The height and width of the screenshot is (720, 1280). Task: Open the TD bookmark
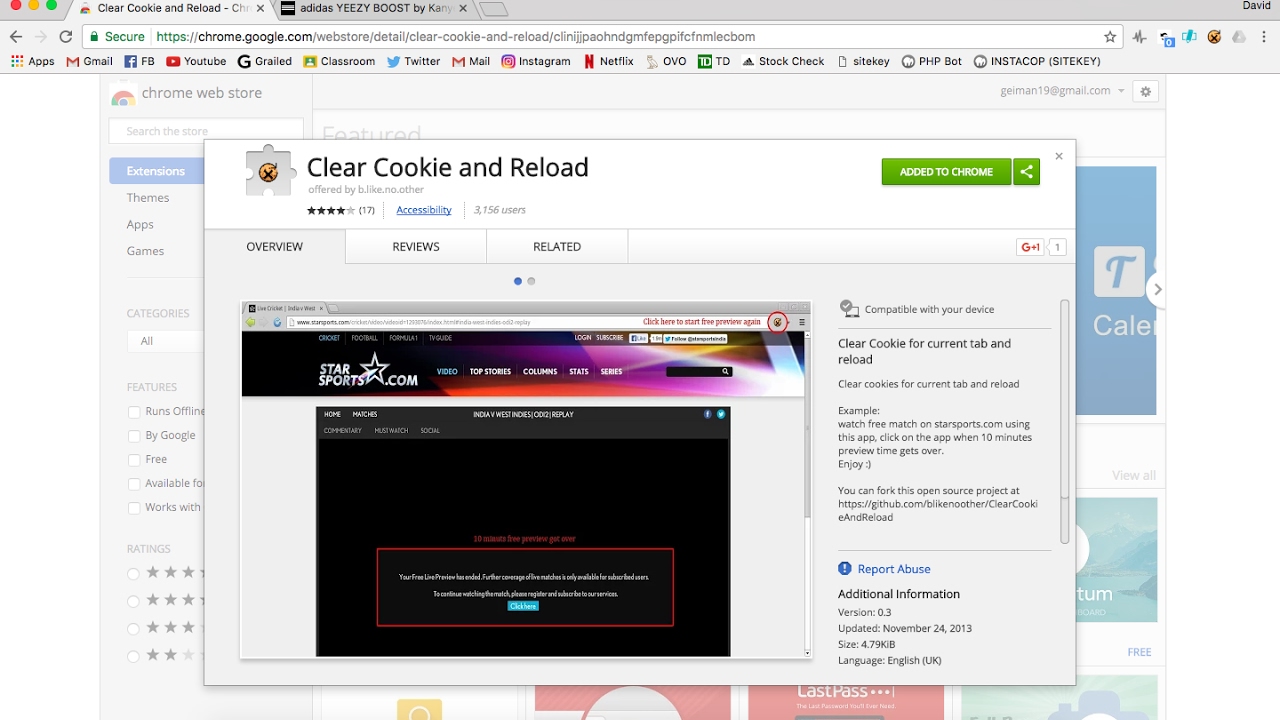click(714, 61)
